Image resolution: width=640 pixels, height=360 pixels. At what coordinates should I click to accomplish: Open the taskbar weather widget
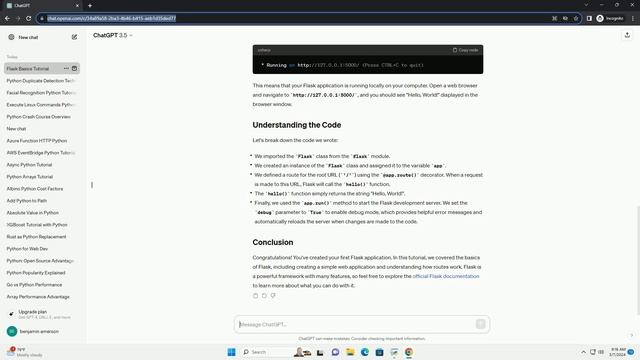24,352
